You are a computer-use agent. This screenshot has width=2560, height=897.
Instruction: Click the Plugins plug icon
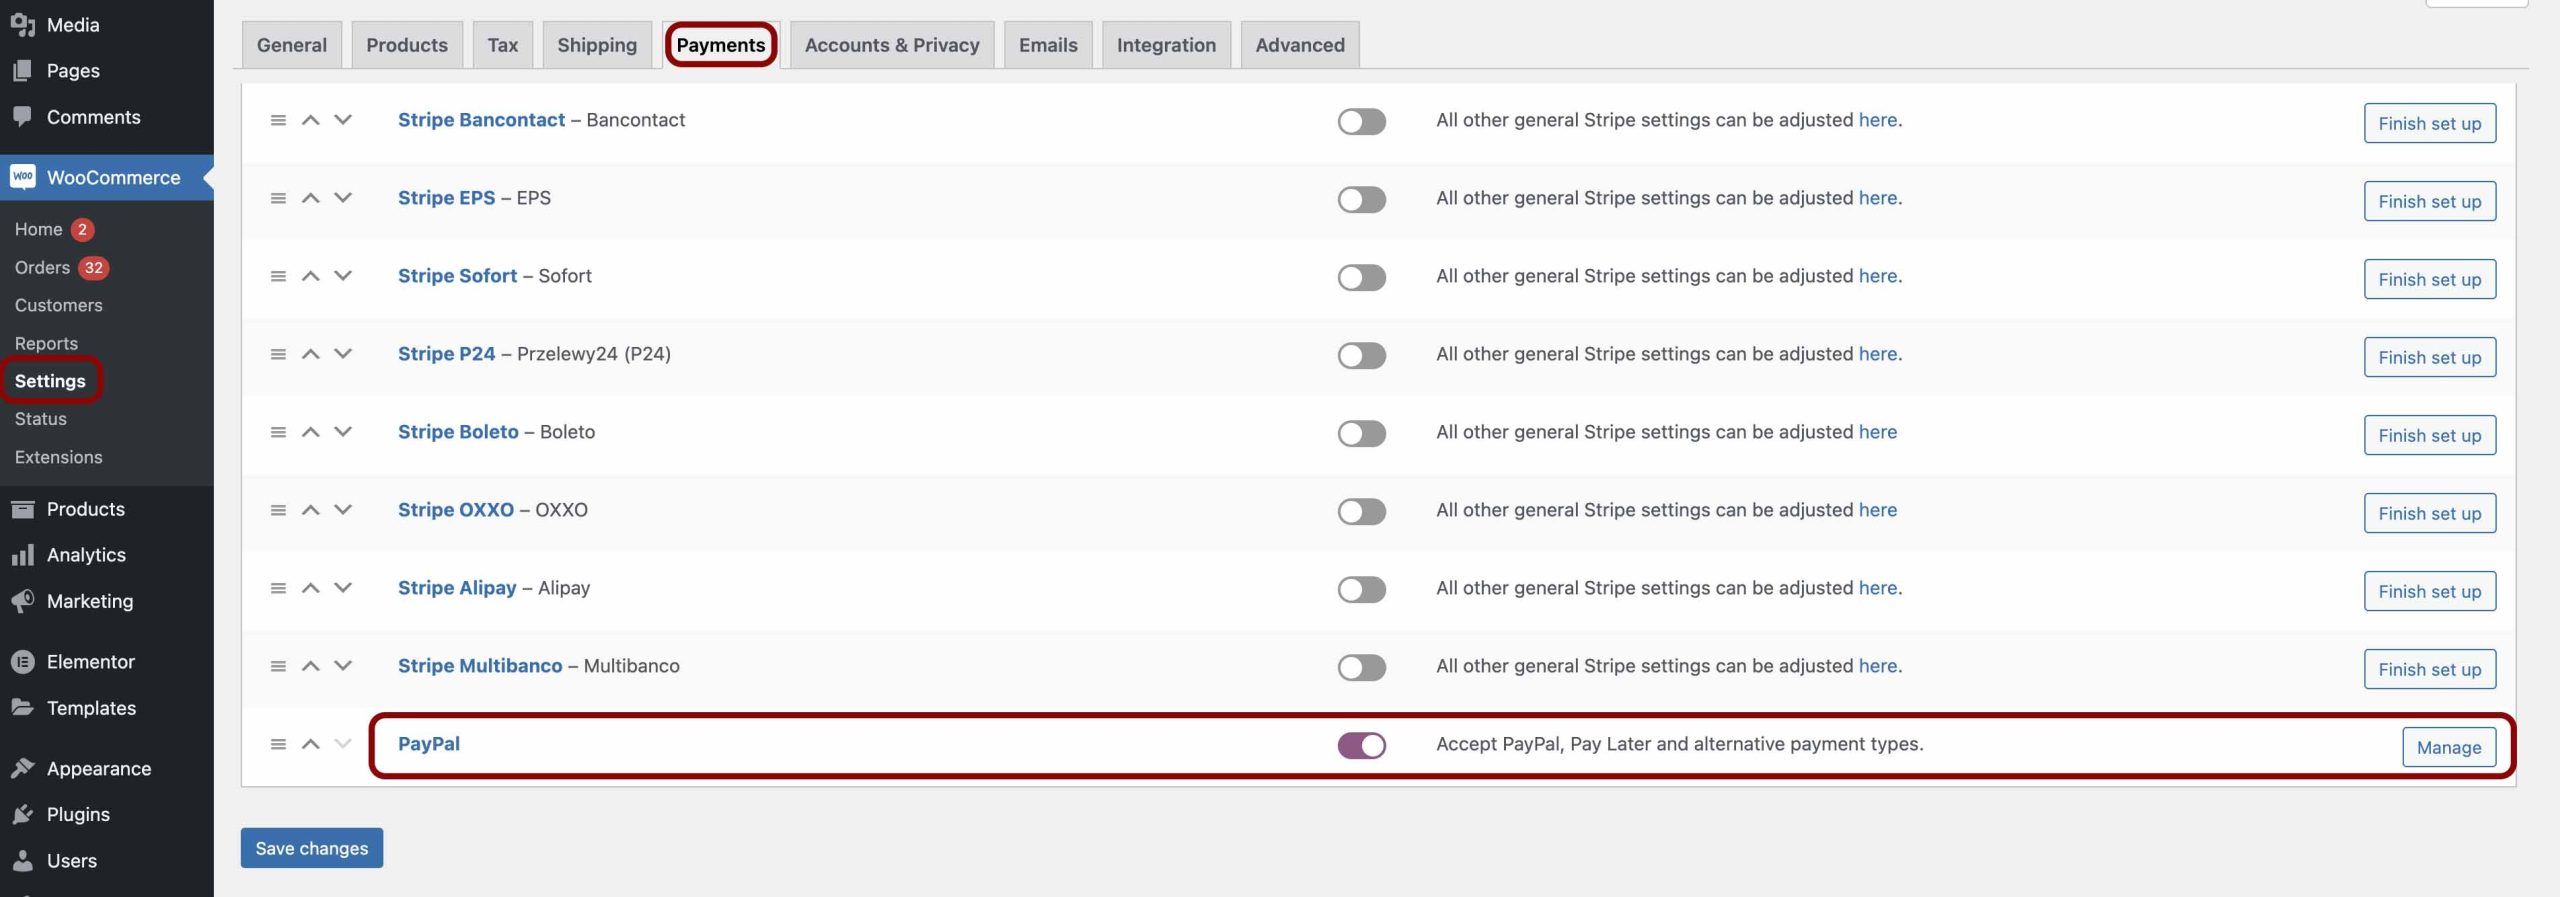pos(22,814)
